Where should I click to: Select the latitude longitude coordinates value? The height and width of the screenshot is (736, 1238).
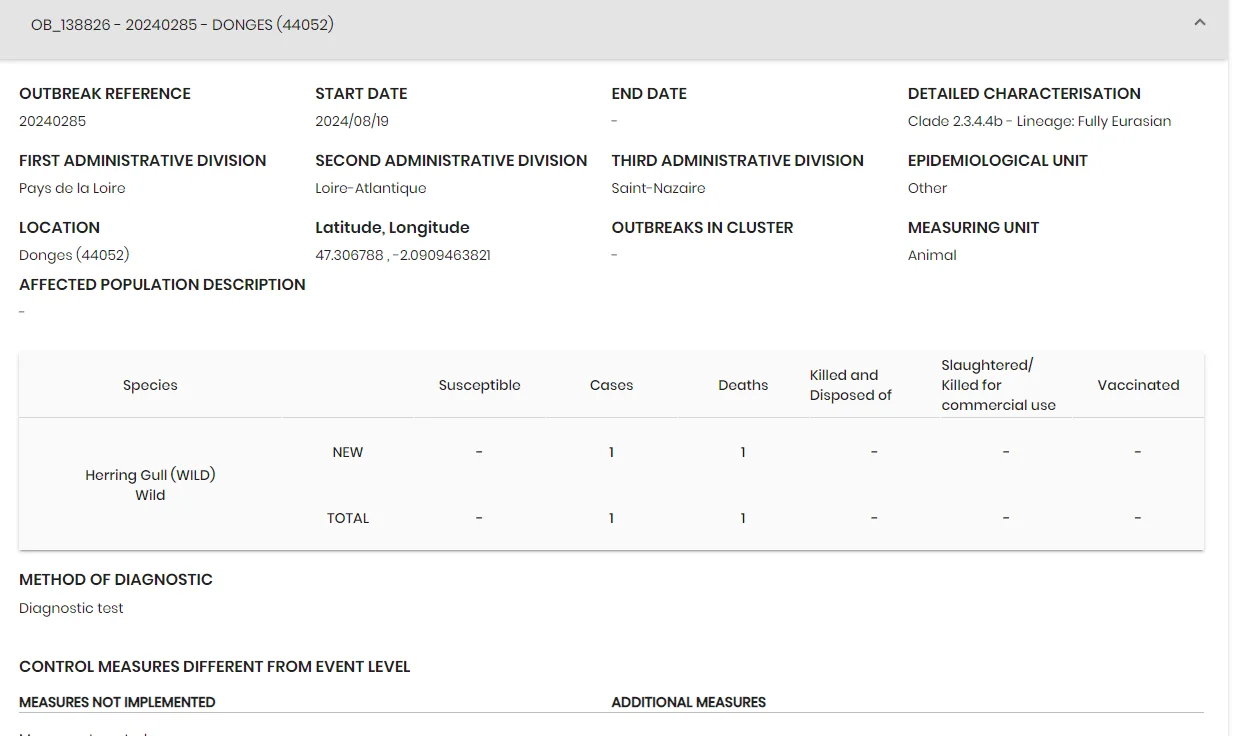tap(403, 255)
